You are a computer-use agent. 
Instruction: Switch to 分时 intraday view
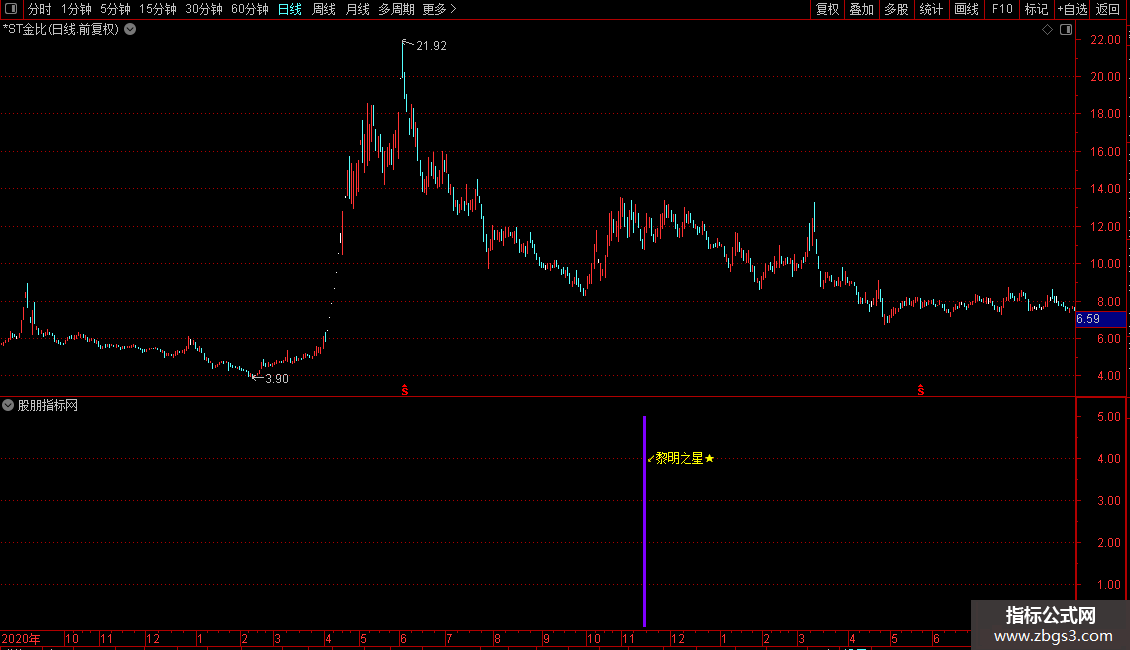pyautogui.click(x=40, y=9)
